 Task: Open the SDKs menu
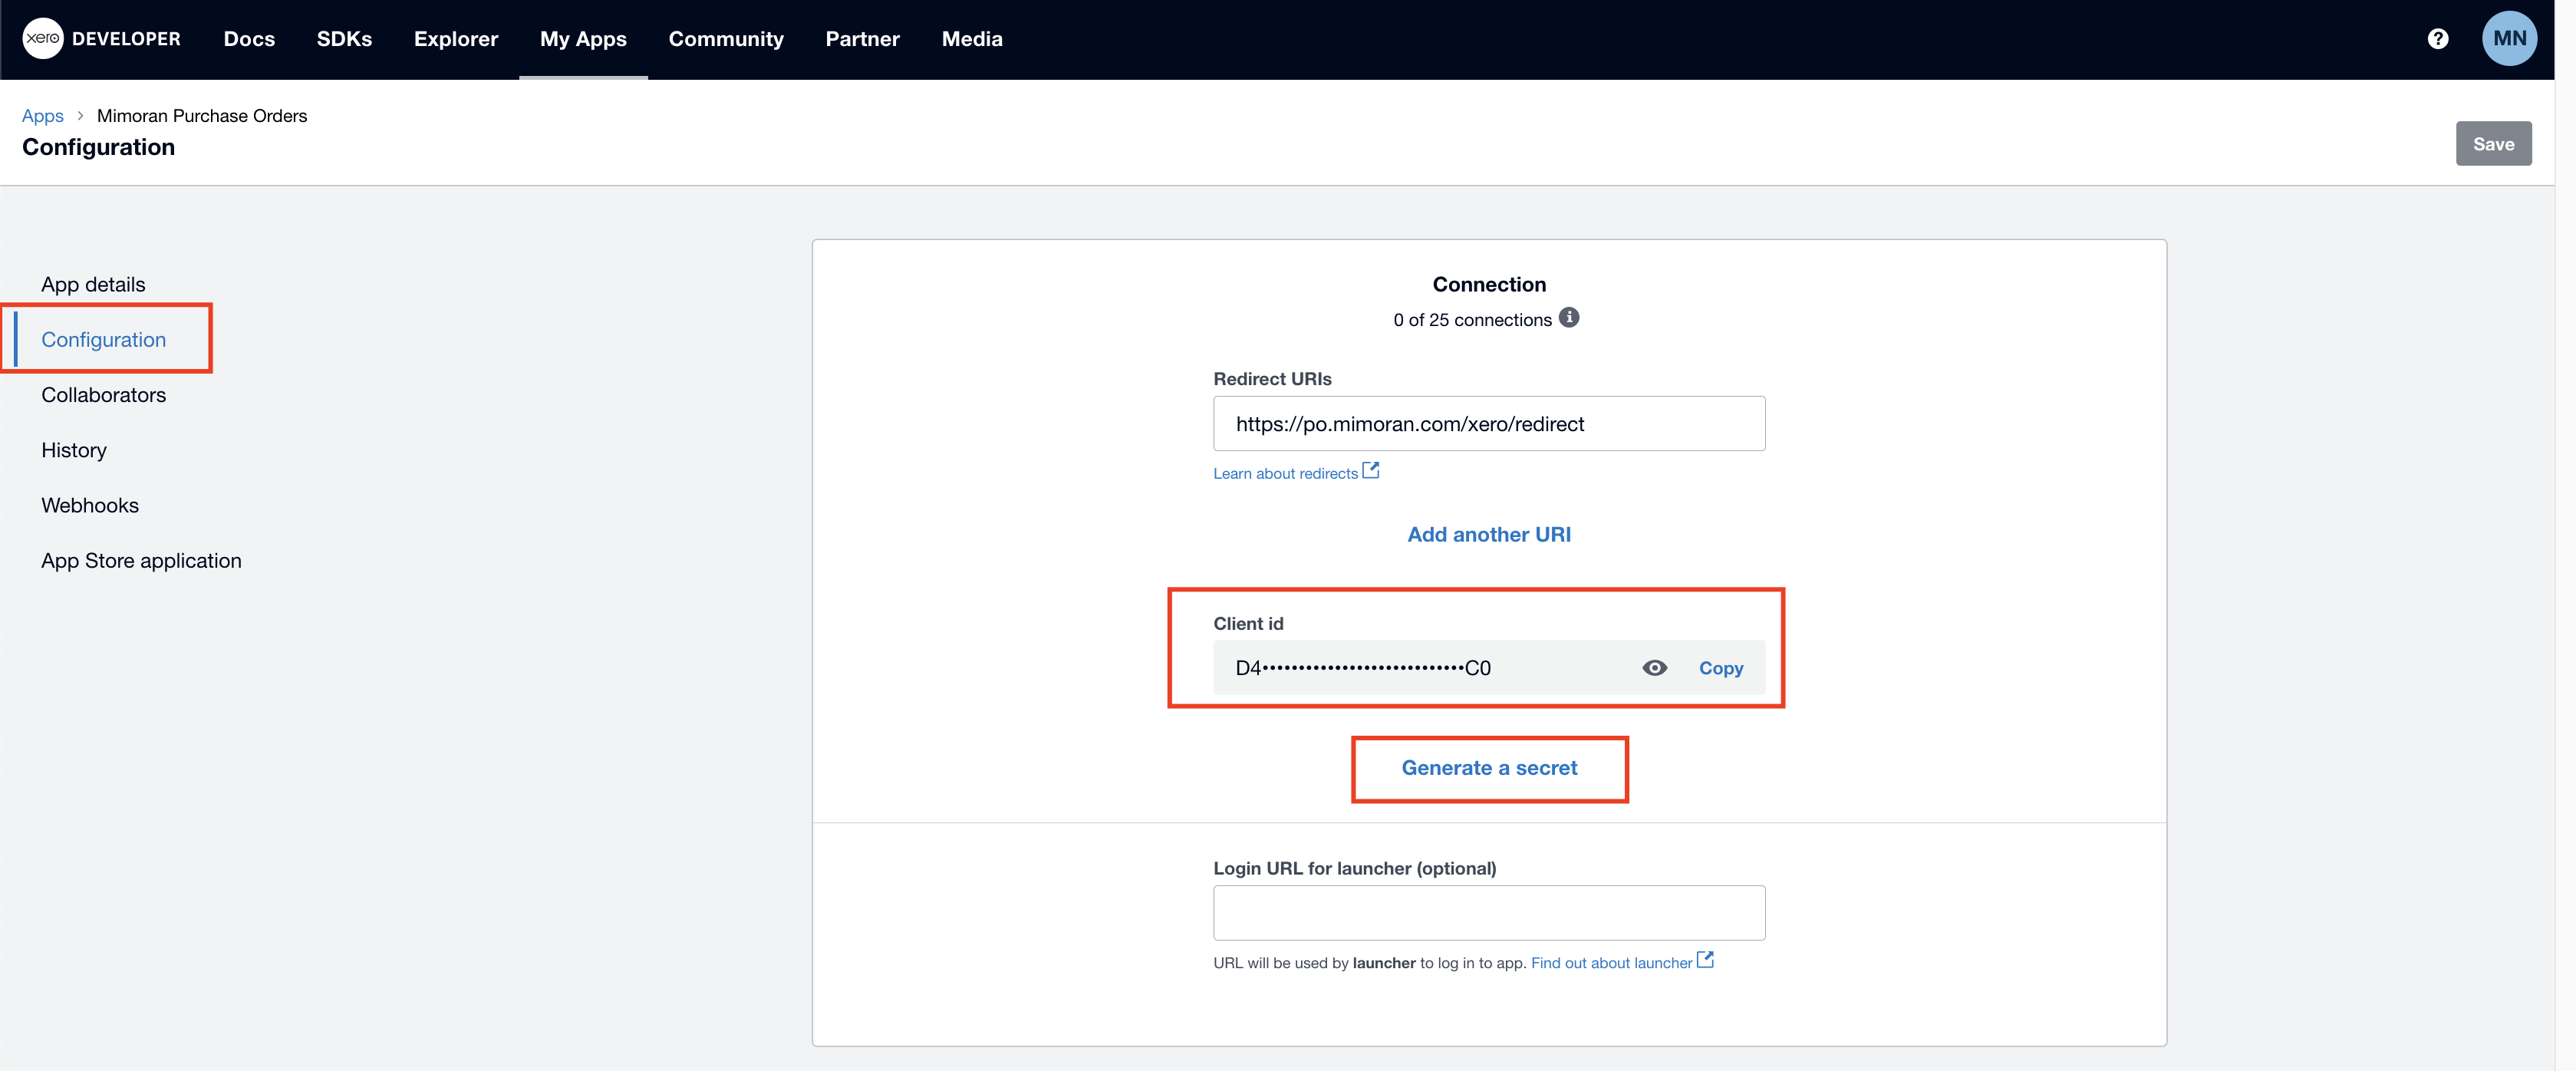point(344,39)
